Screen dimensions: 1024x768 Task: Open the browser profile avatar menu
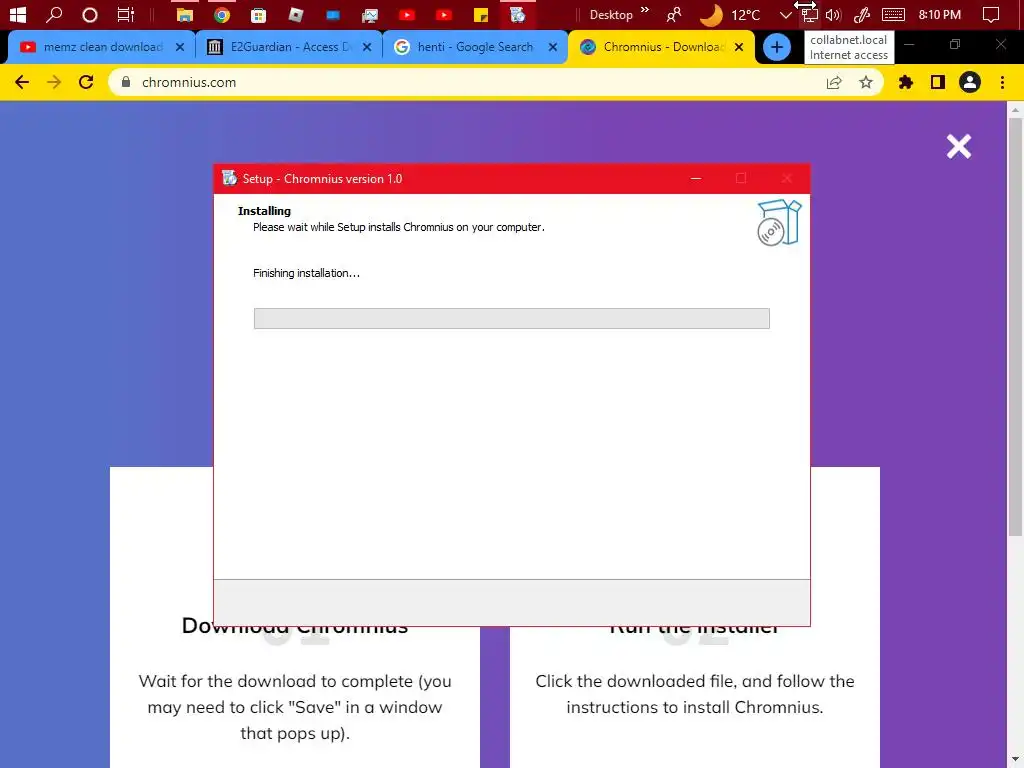pos(970,82)
